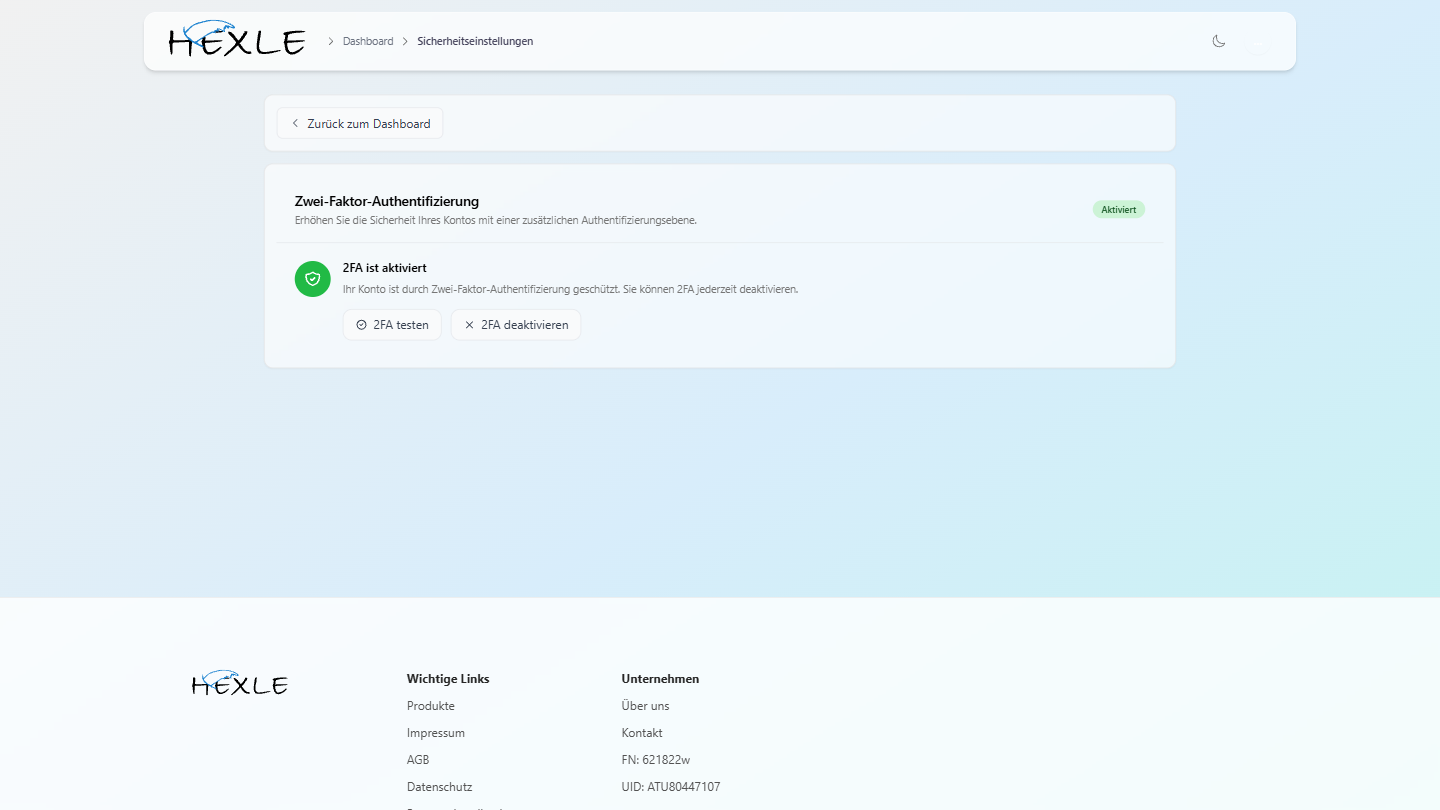Click the 2FA testen button
The height and width of the screenshot is (810, 1440).
click(x=392, y=325)
